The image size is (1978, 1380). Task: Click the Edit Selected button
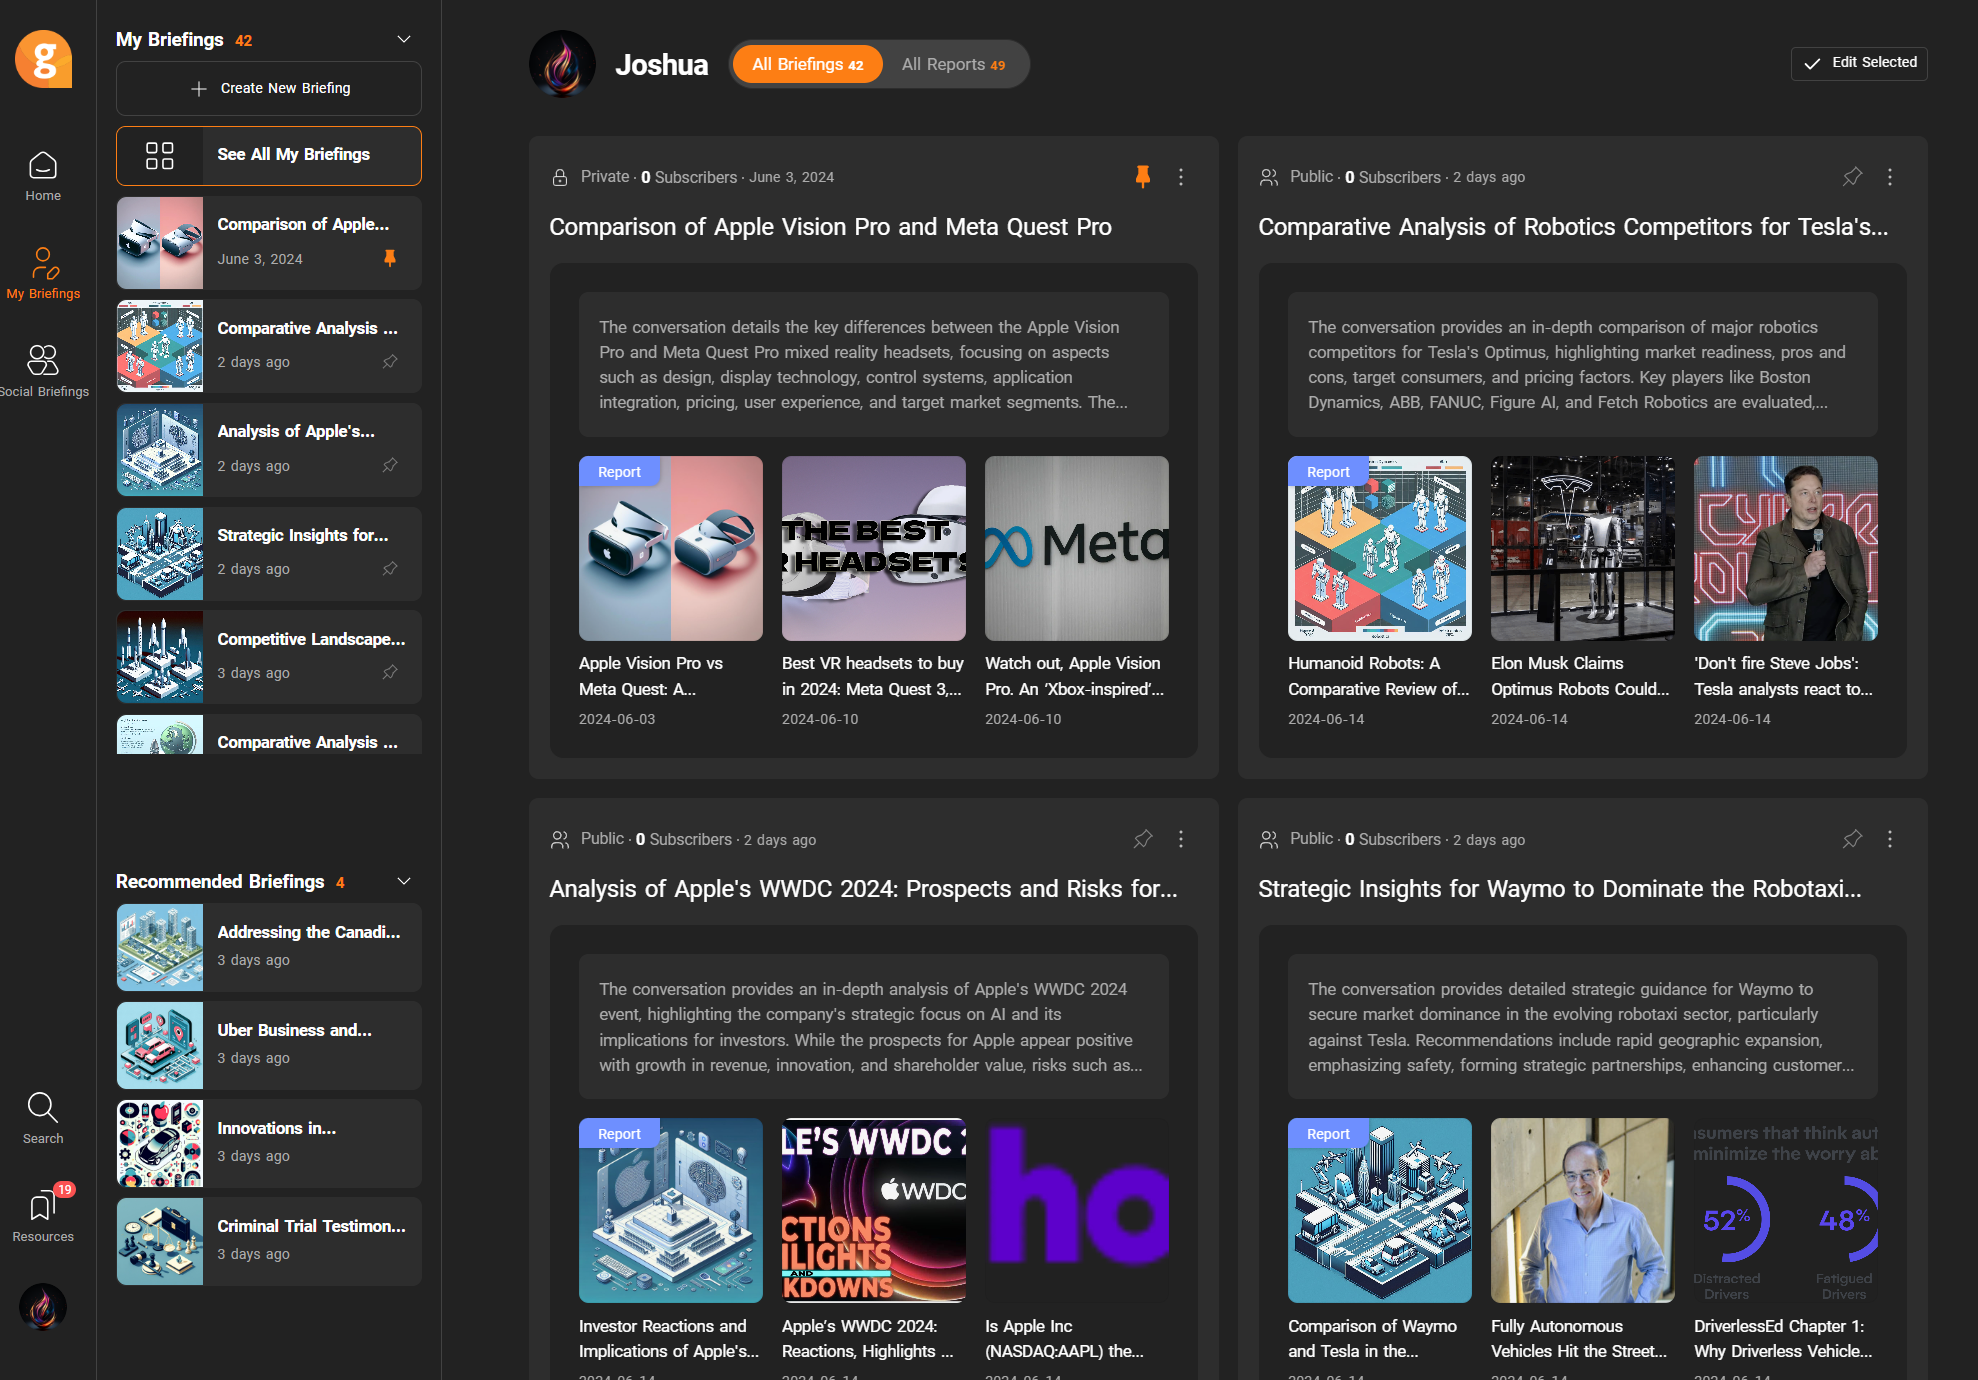tap(1859, 63)
